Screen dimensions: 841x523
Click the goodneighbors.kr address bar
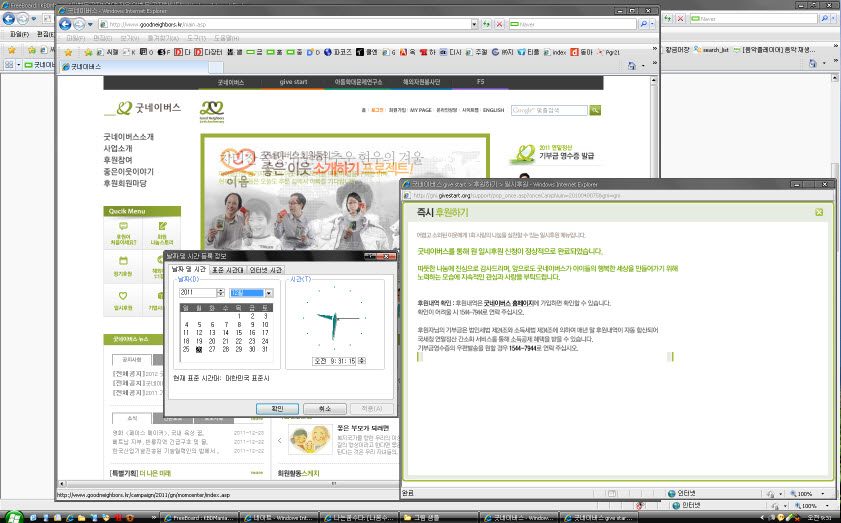[x=288, y=24]
